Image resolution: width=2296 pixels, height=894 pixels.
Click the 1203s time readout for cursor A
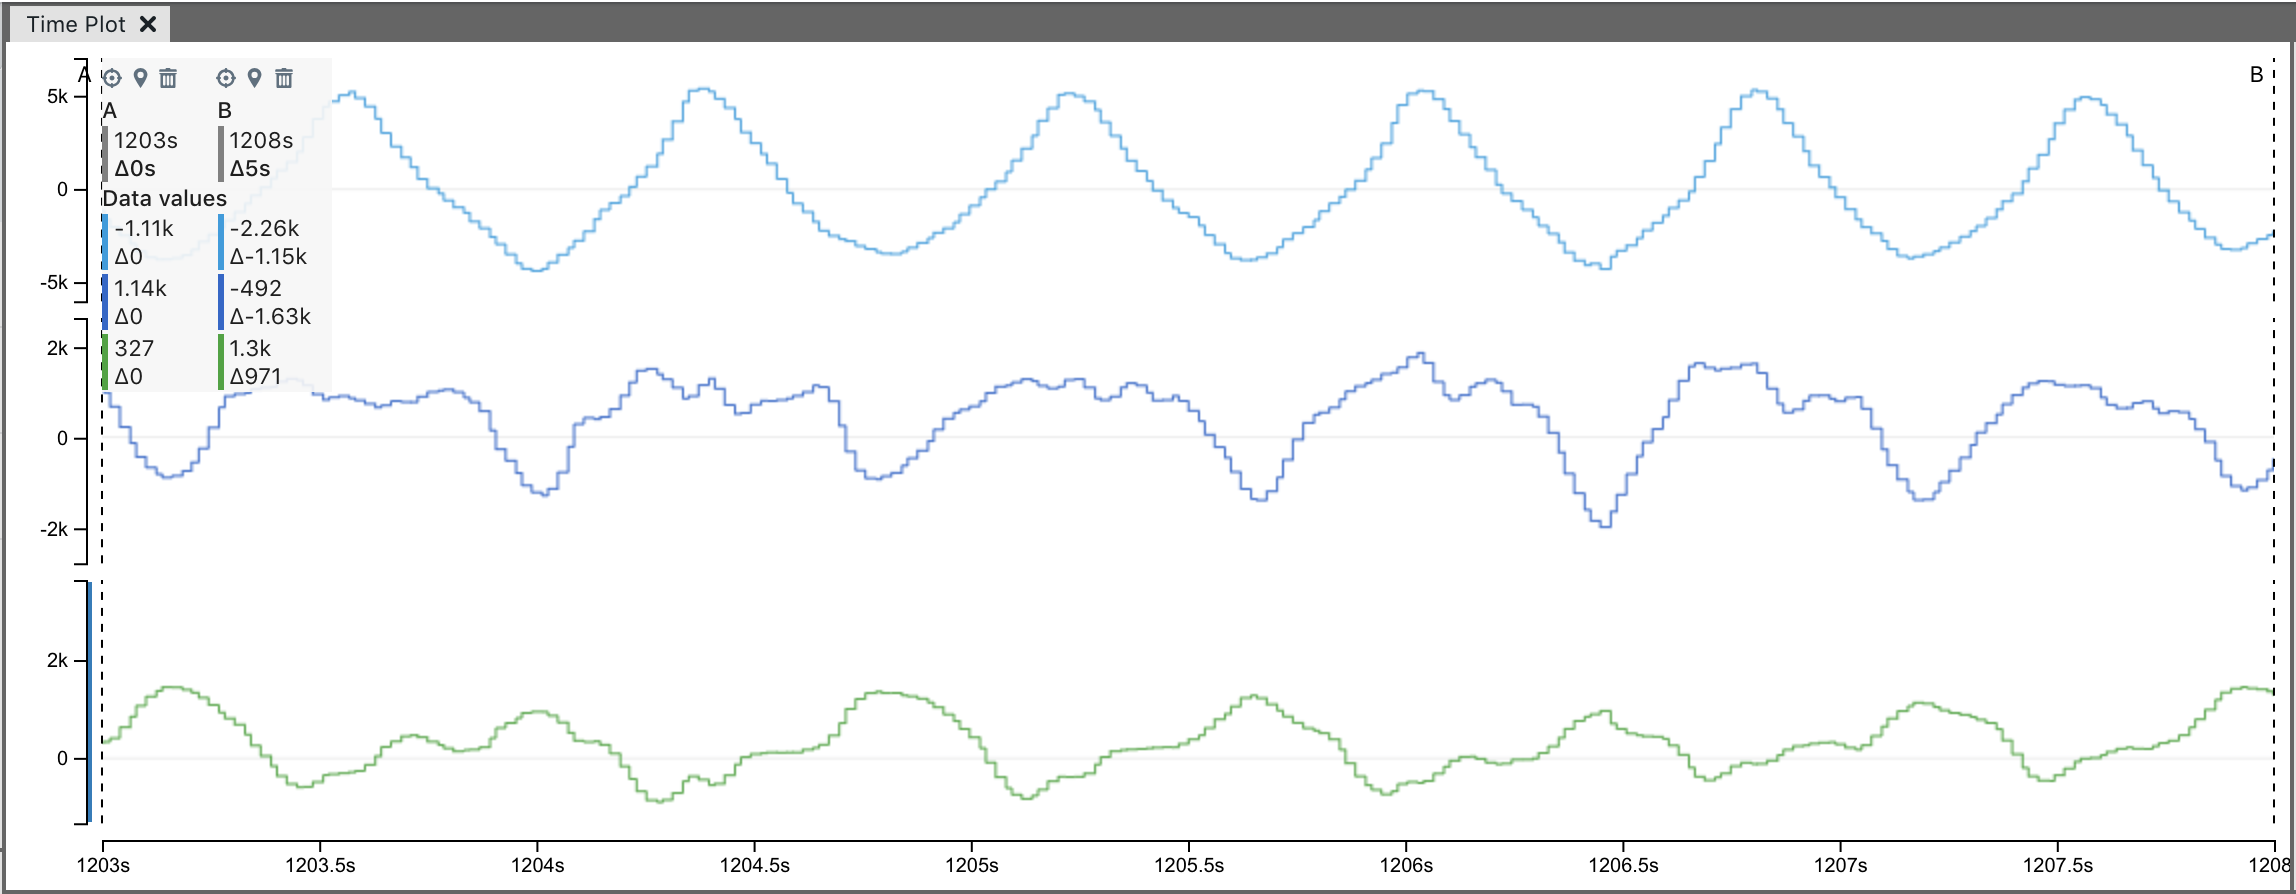(x=145, y=140)
